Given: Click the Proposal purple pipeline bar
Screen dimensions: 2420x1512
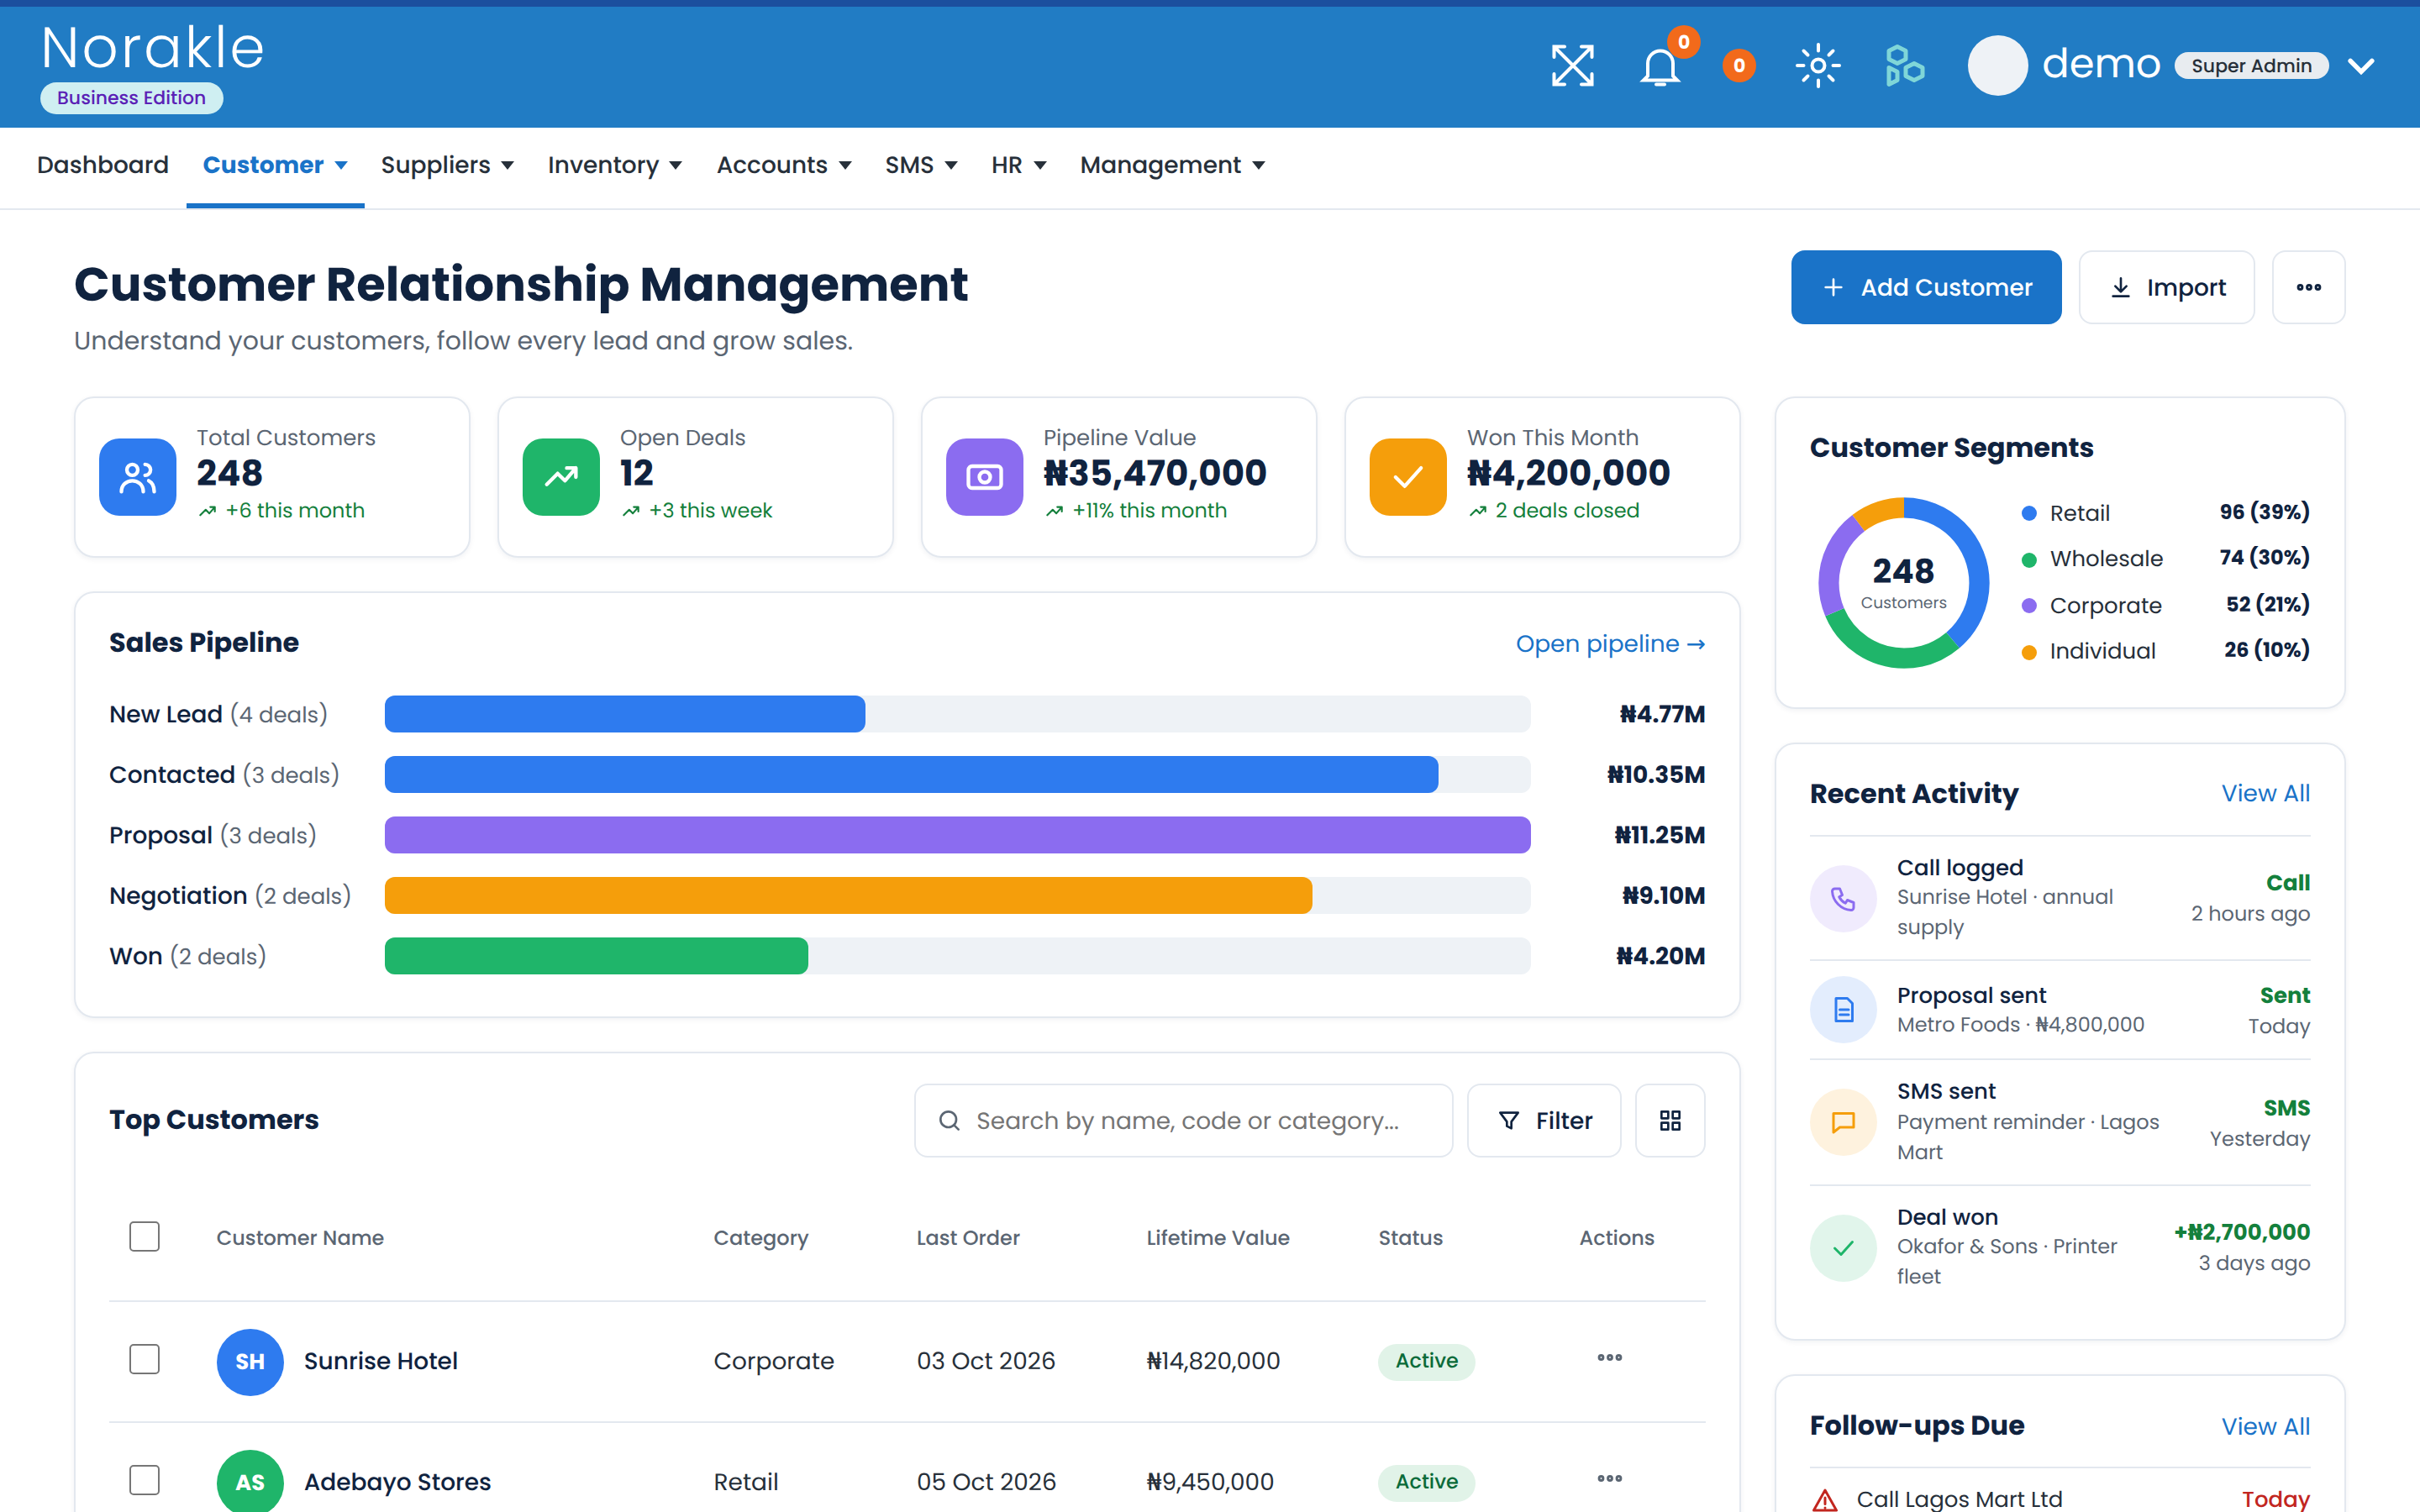Looking at the screenshot, I should tap(957, 835).
